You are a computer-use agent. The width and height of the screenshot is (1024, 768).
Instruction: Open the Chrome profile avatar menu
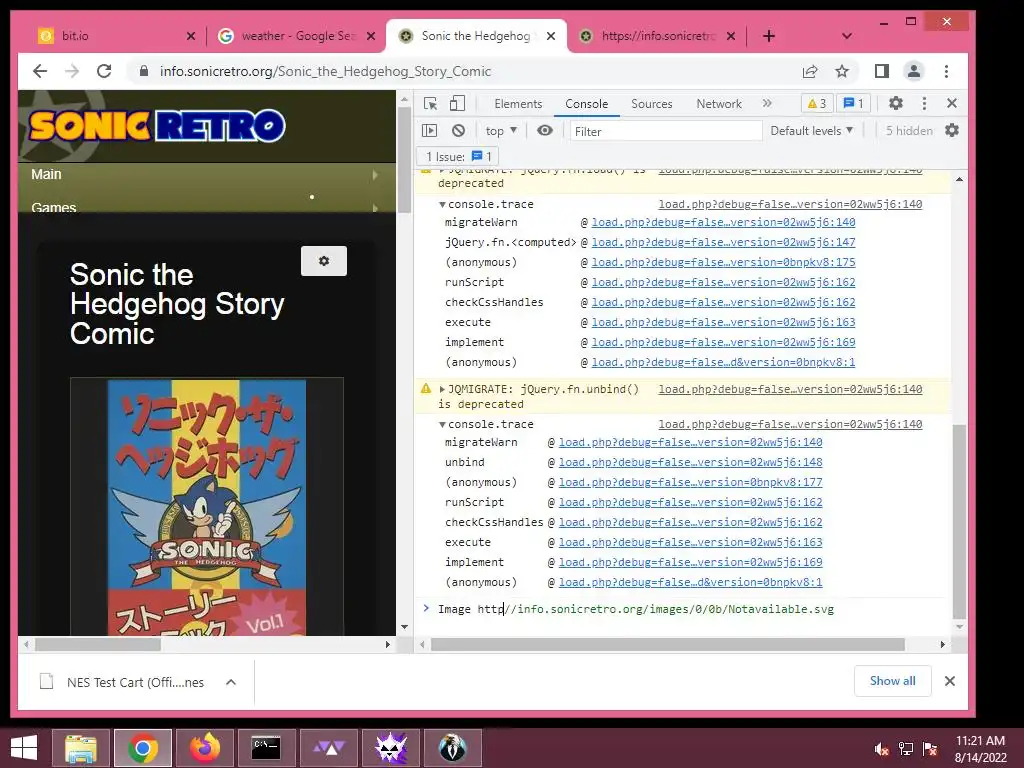[x=914, y=71]
